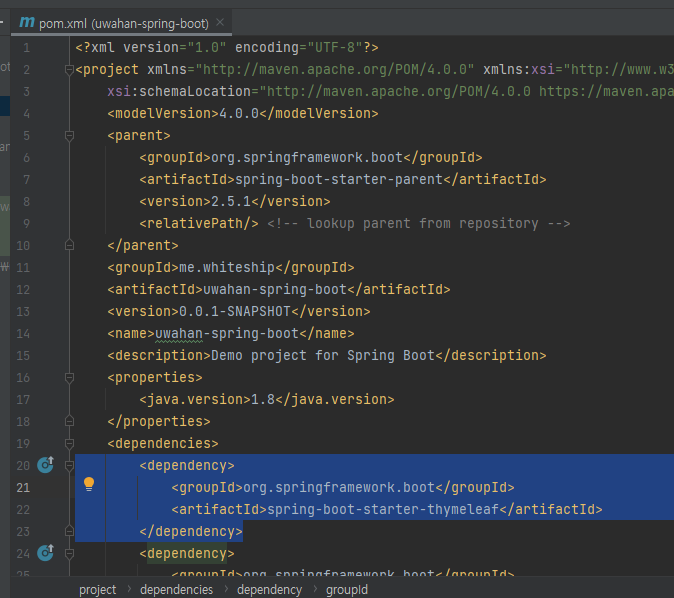The height and width of the screenshot is (598, 674).
Task: Click 'uwahan-spring-boot' in the artifactId line
Action: click(x=275, y=289)
